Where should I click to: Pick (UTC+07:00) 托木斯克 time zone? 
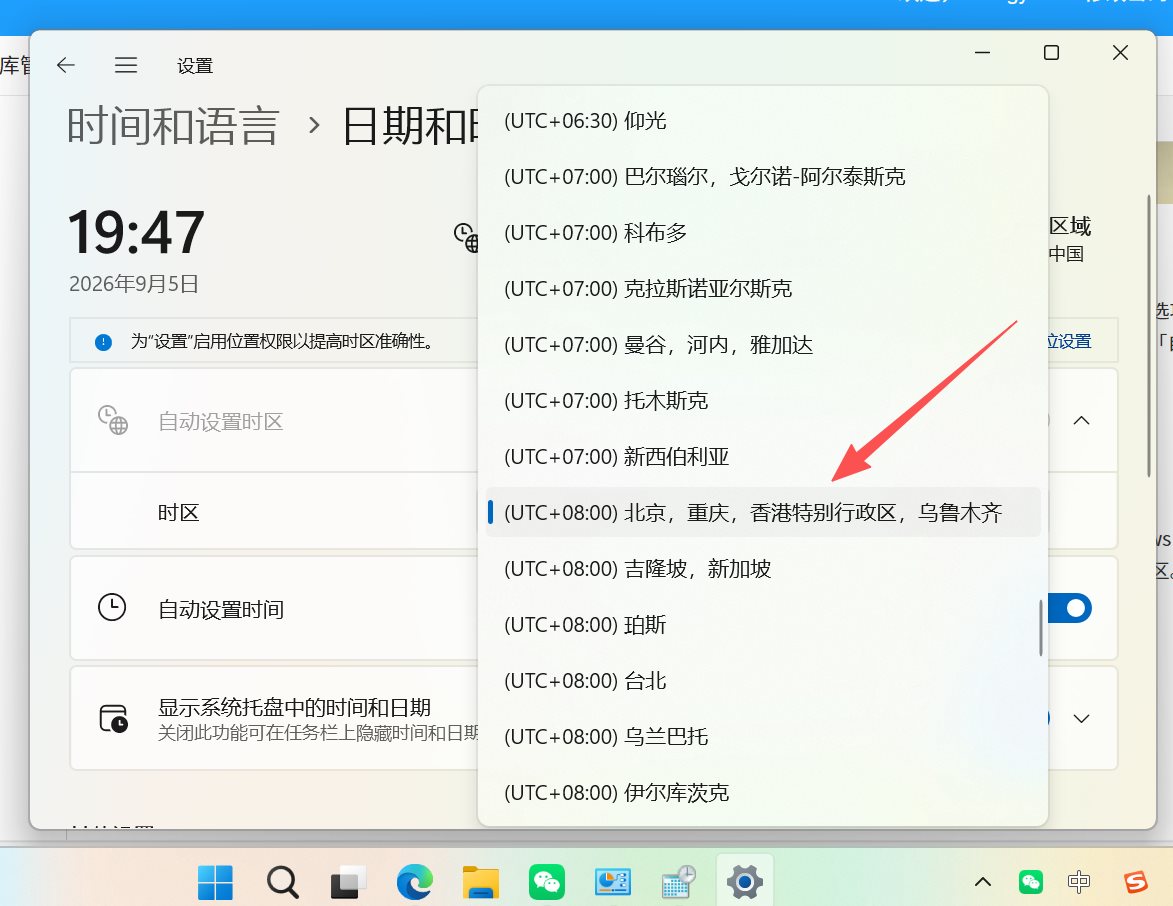coord(763,401)
